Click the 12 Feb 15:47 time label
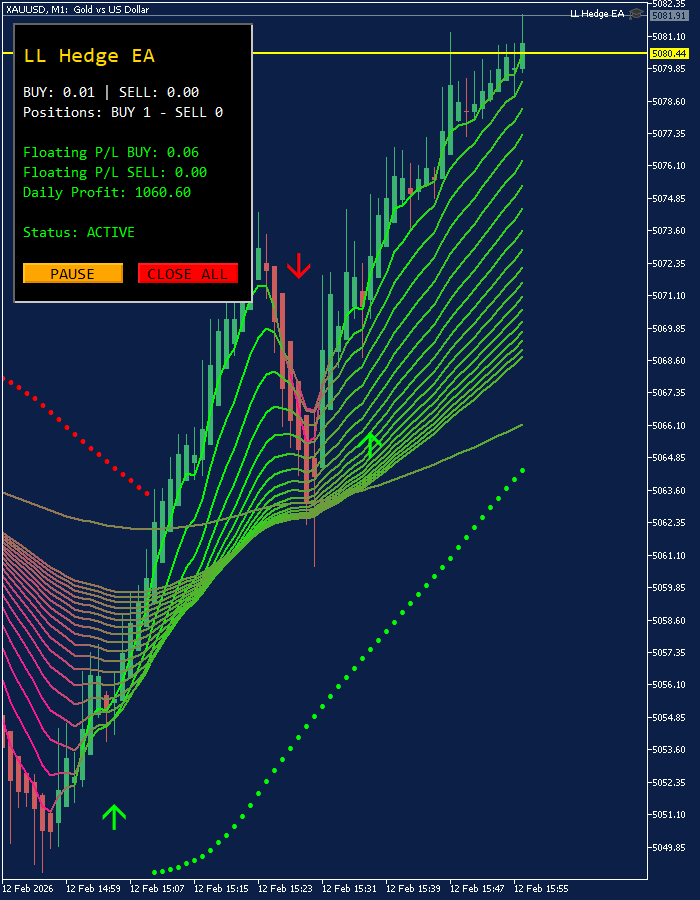This screenshot has height=900, width=700. click(476, 889)
